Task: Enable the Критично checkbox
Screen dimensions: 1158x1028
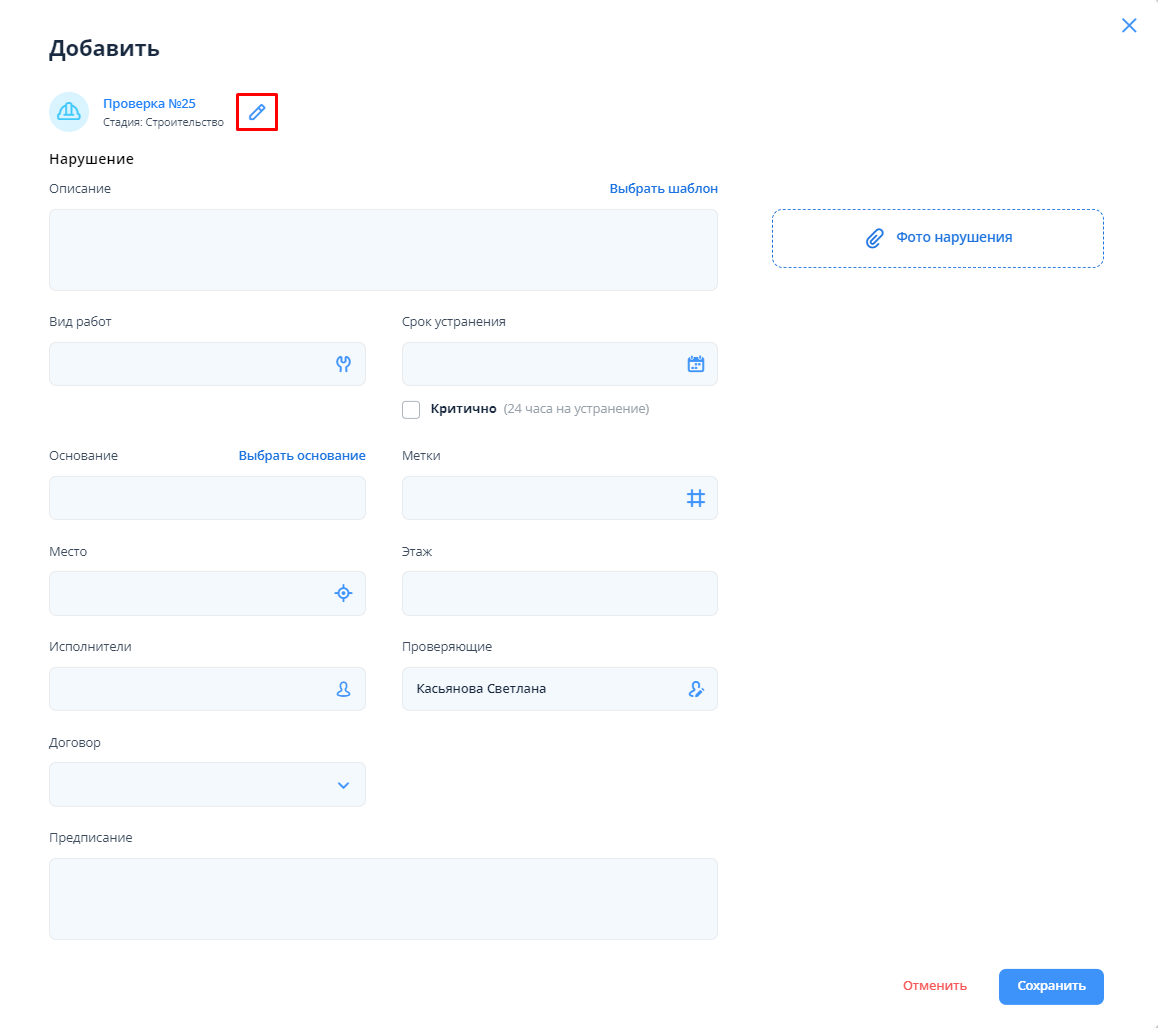Action: click(x=411, y=409)
